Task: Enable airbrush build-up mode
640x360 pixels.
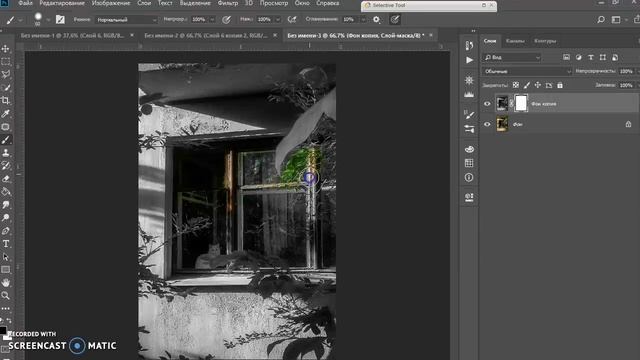Action: coord(292,20)
